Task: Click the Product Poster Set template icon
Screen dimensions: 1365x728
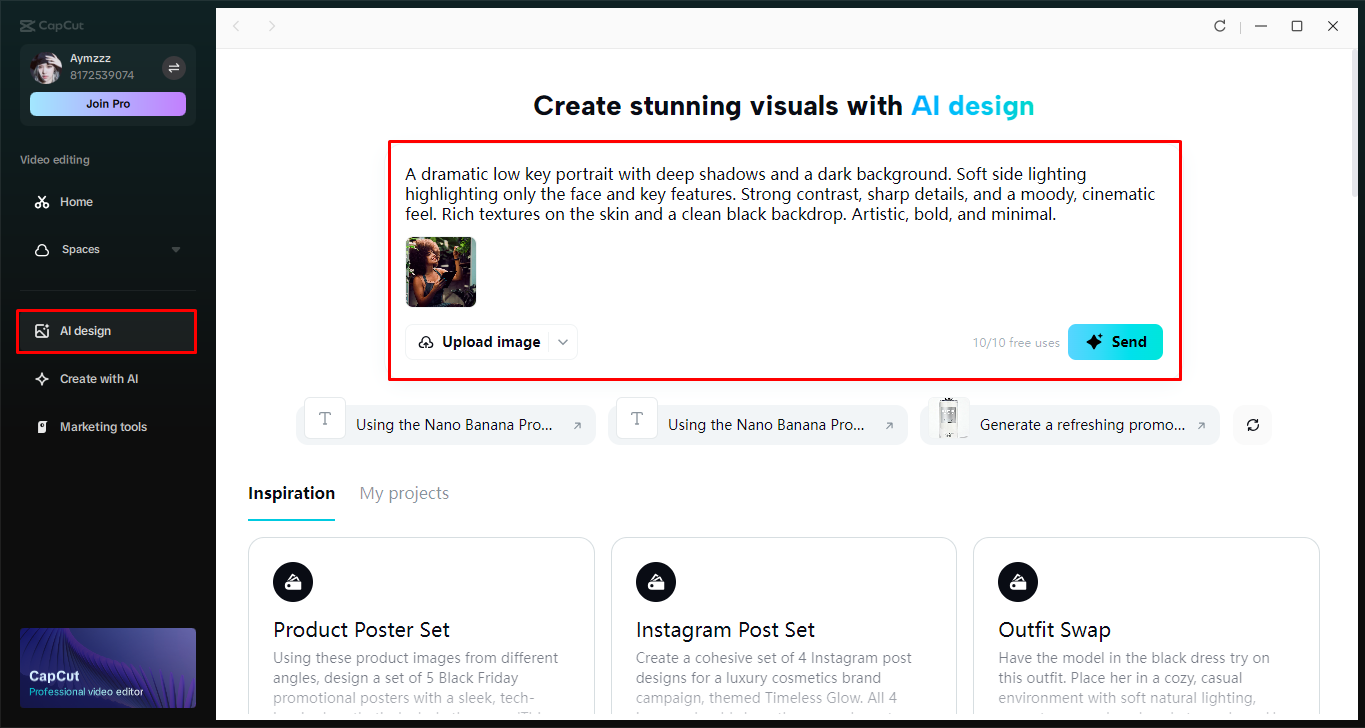Action: click(x=292, y=581)
